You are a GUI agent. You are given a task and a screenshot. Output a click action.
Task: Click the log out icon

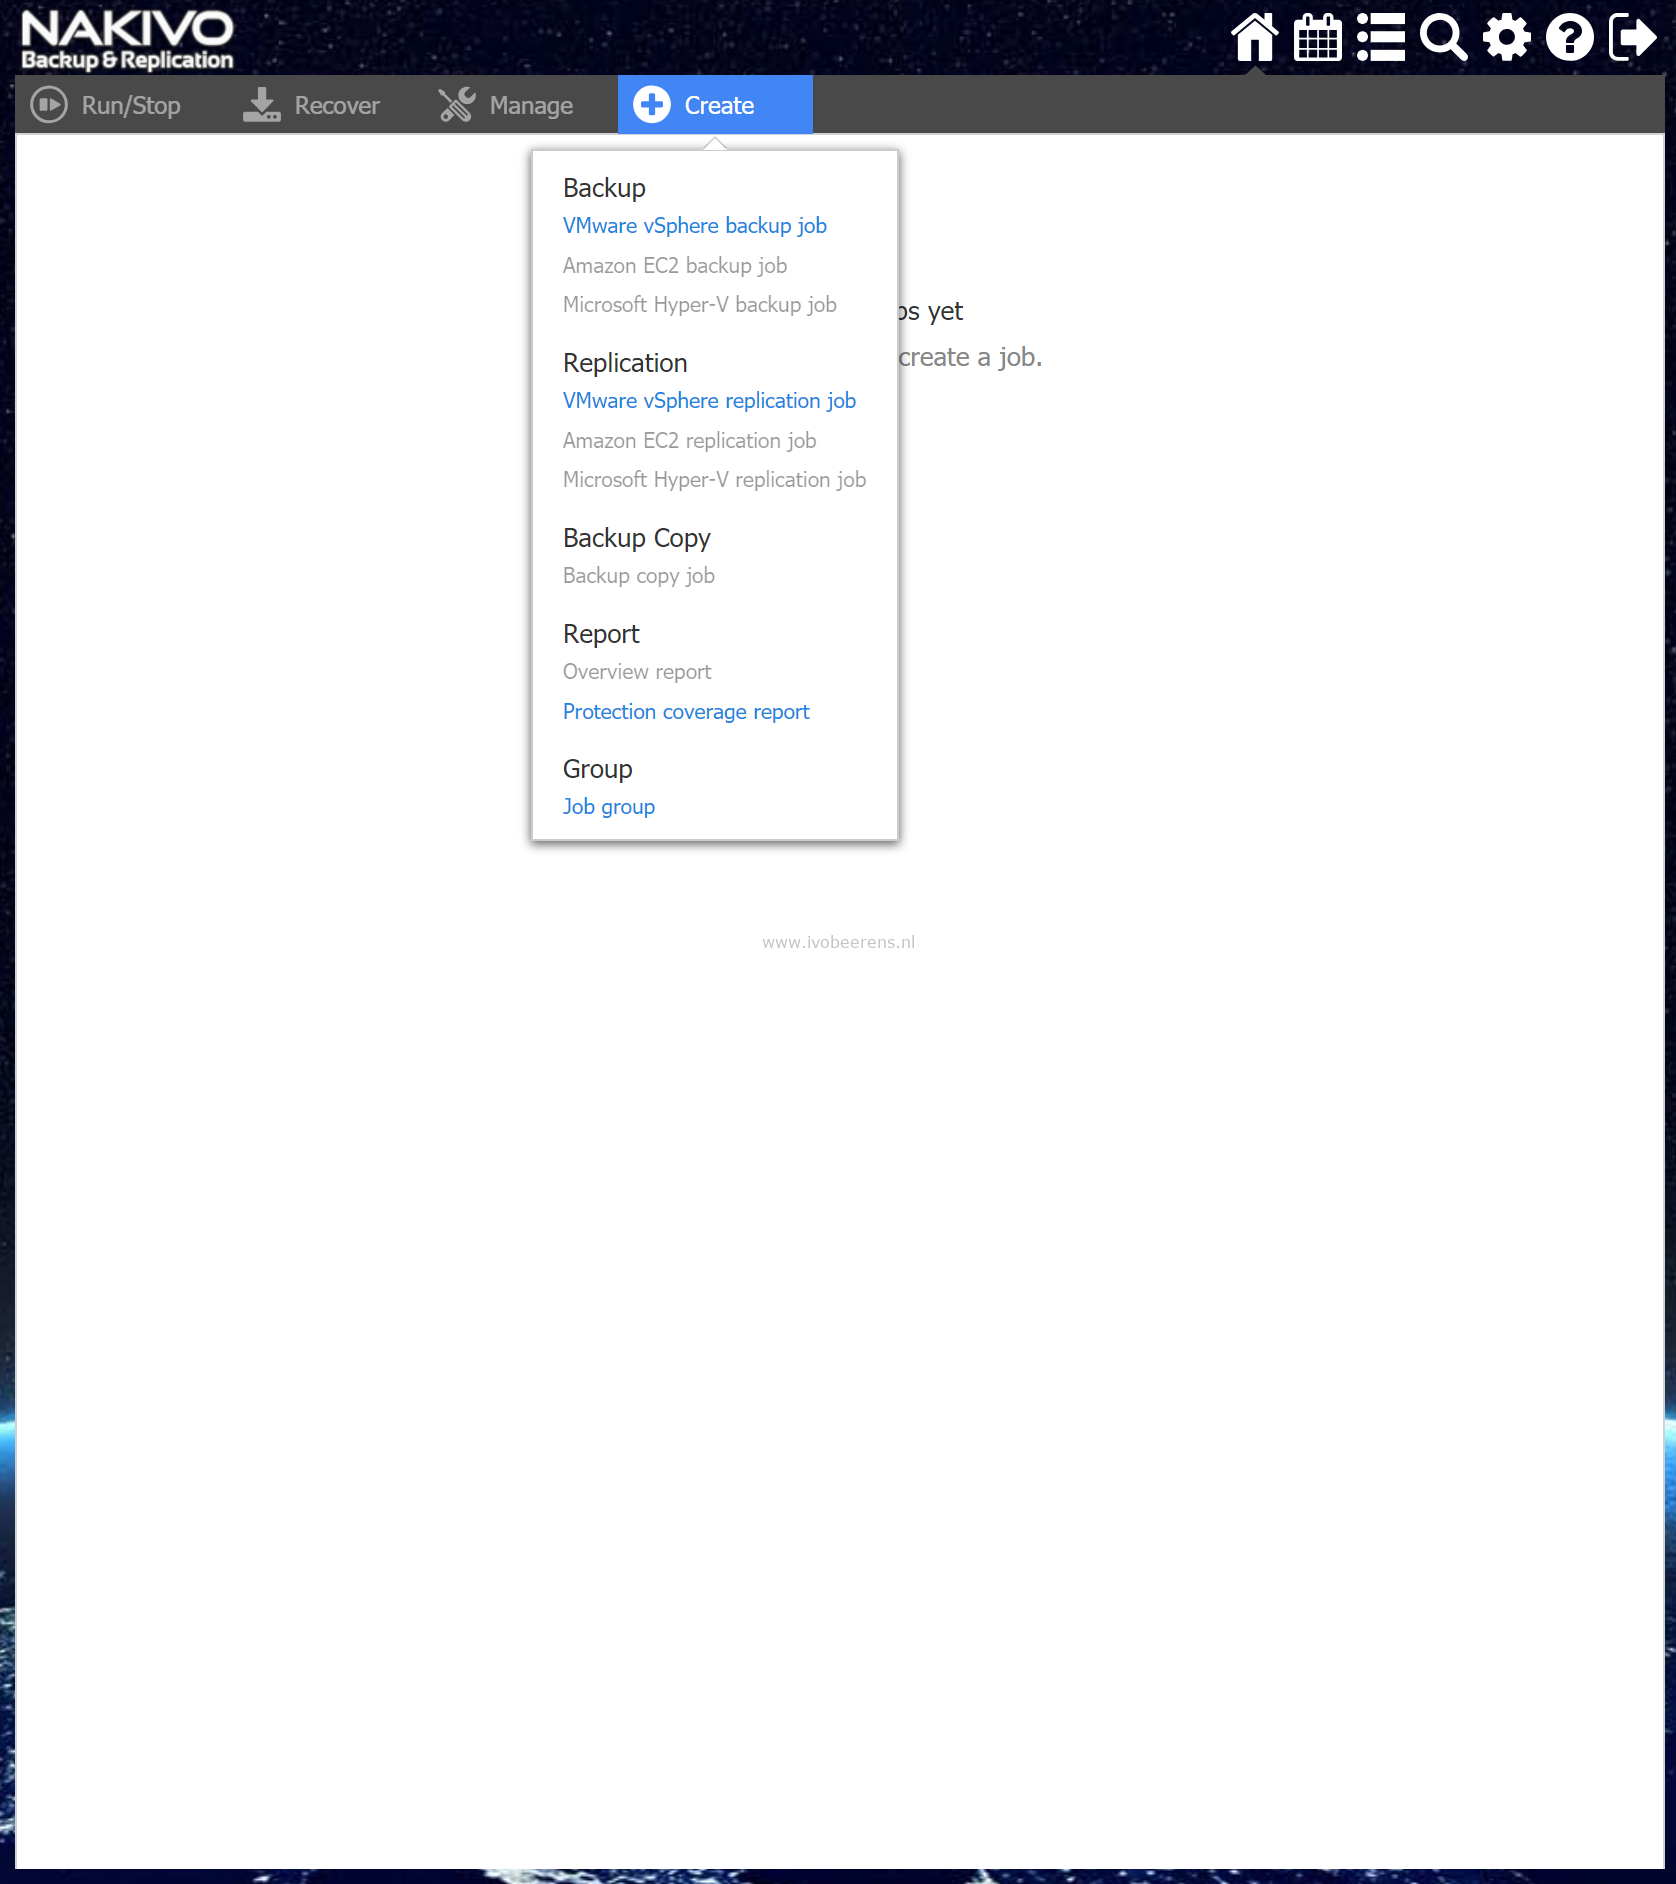(1633, 38)
